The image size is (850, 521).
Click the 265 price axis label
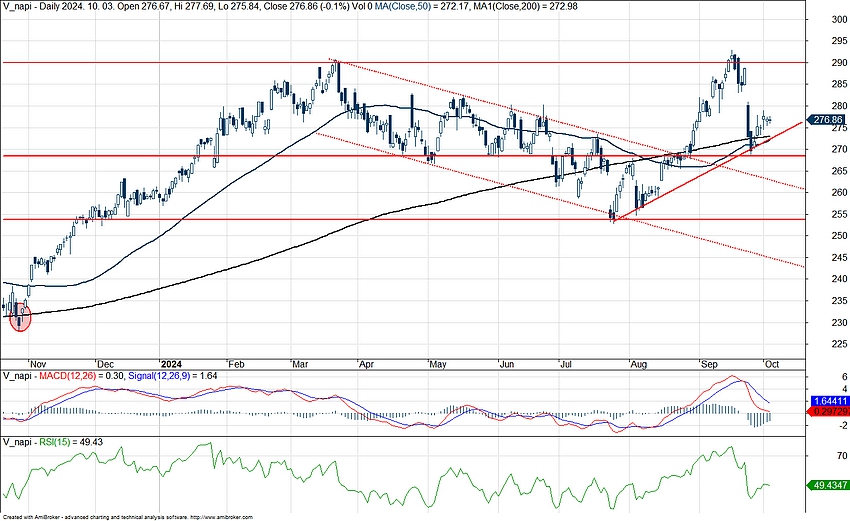[839, 171]
